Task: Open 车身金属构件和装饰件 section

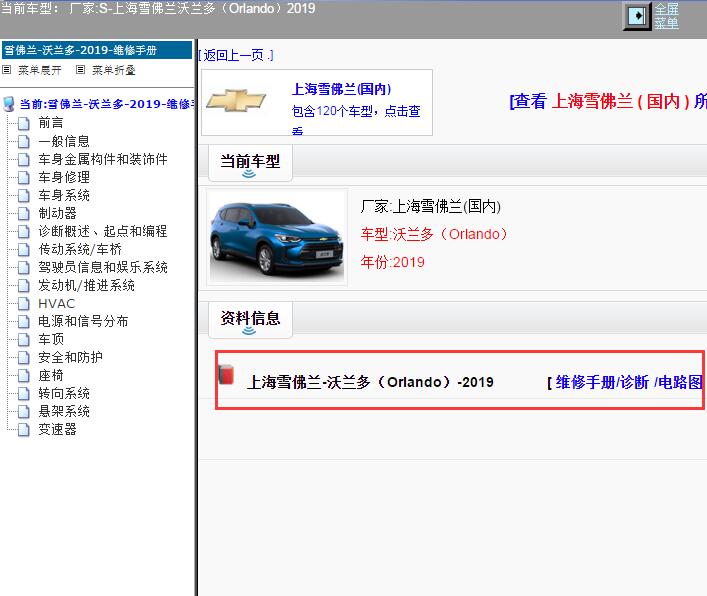Action: (103, 159)
